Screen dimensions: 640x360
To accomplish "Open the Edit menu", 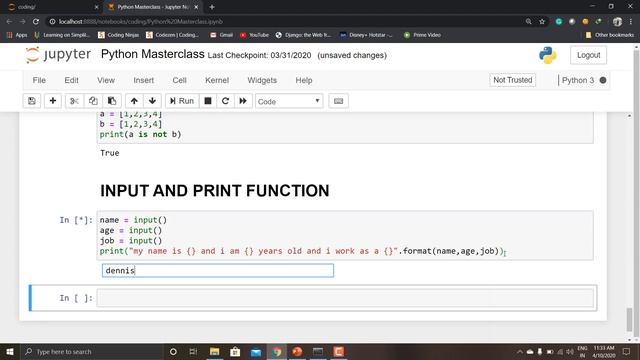I will pyautogui.click(x=71, y=80).
